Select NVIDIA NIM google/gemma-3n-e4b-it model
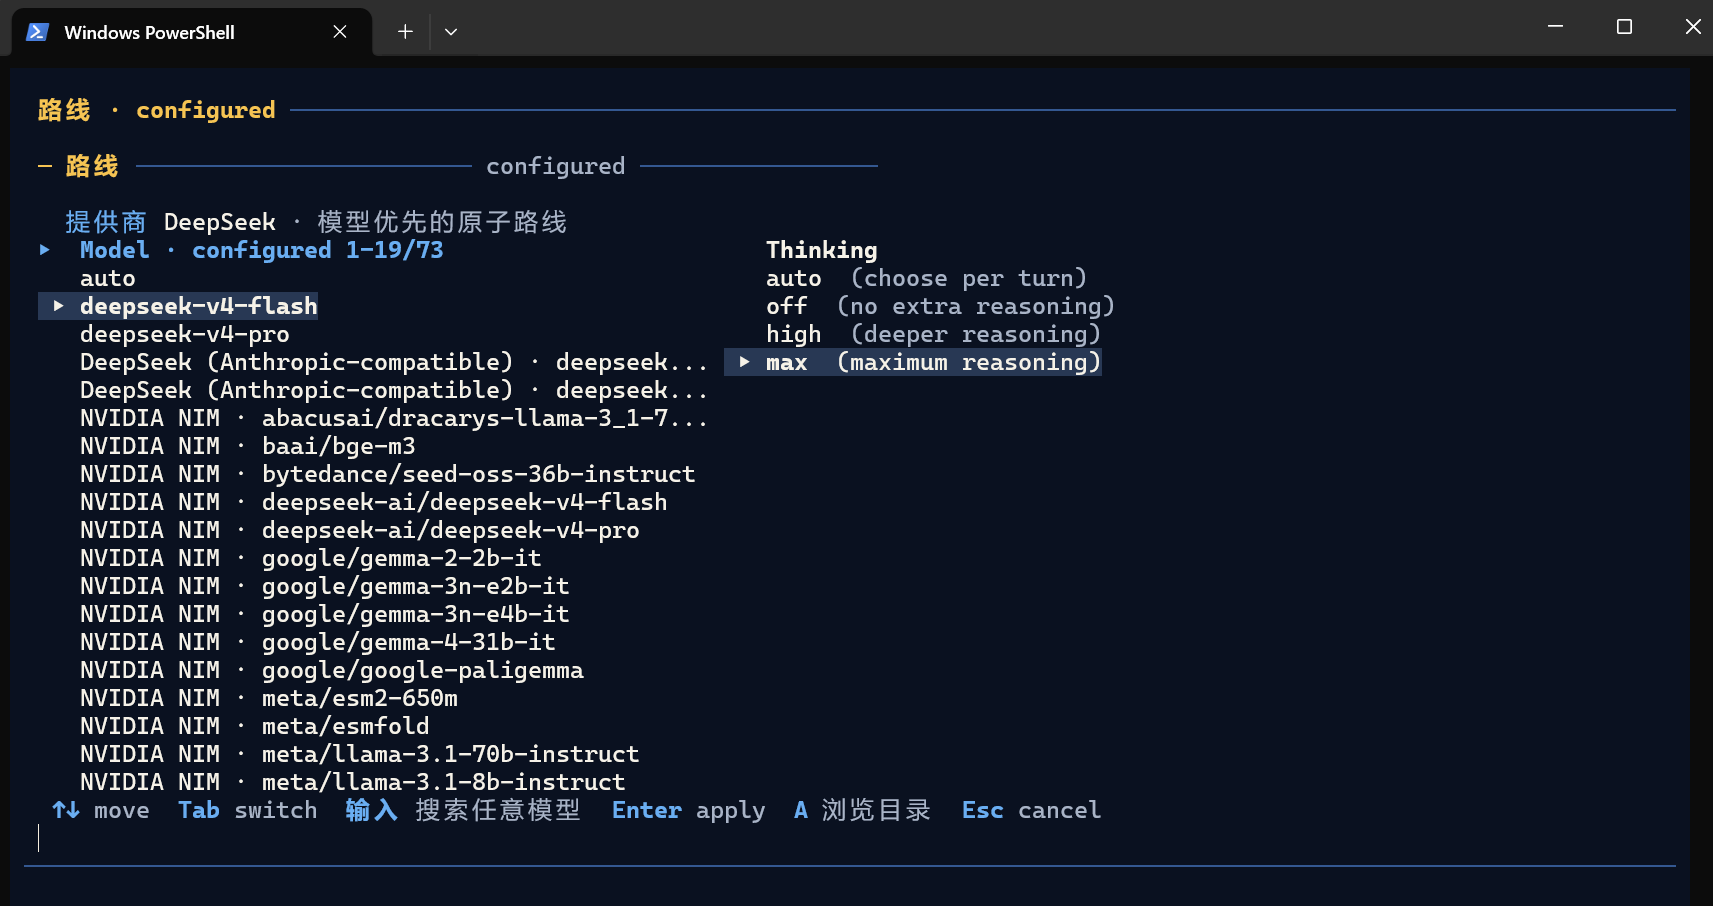 pyautogui.click(x=324, y=614)
